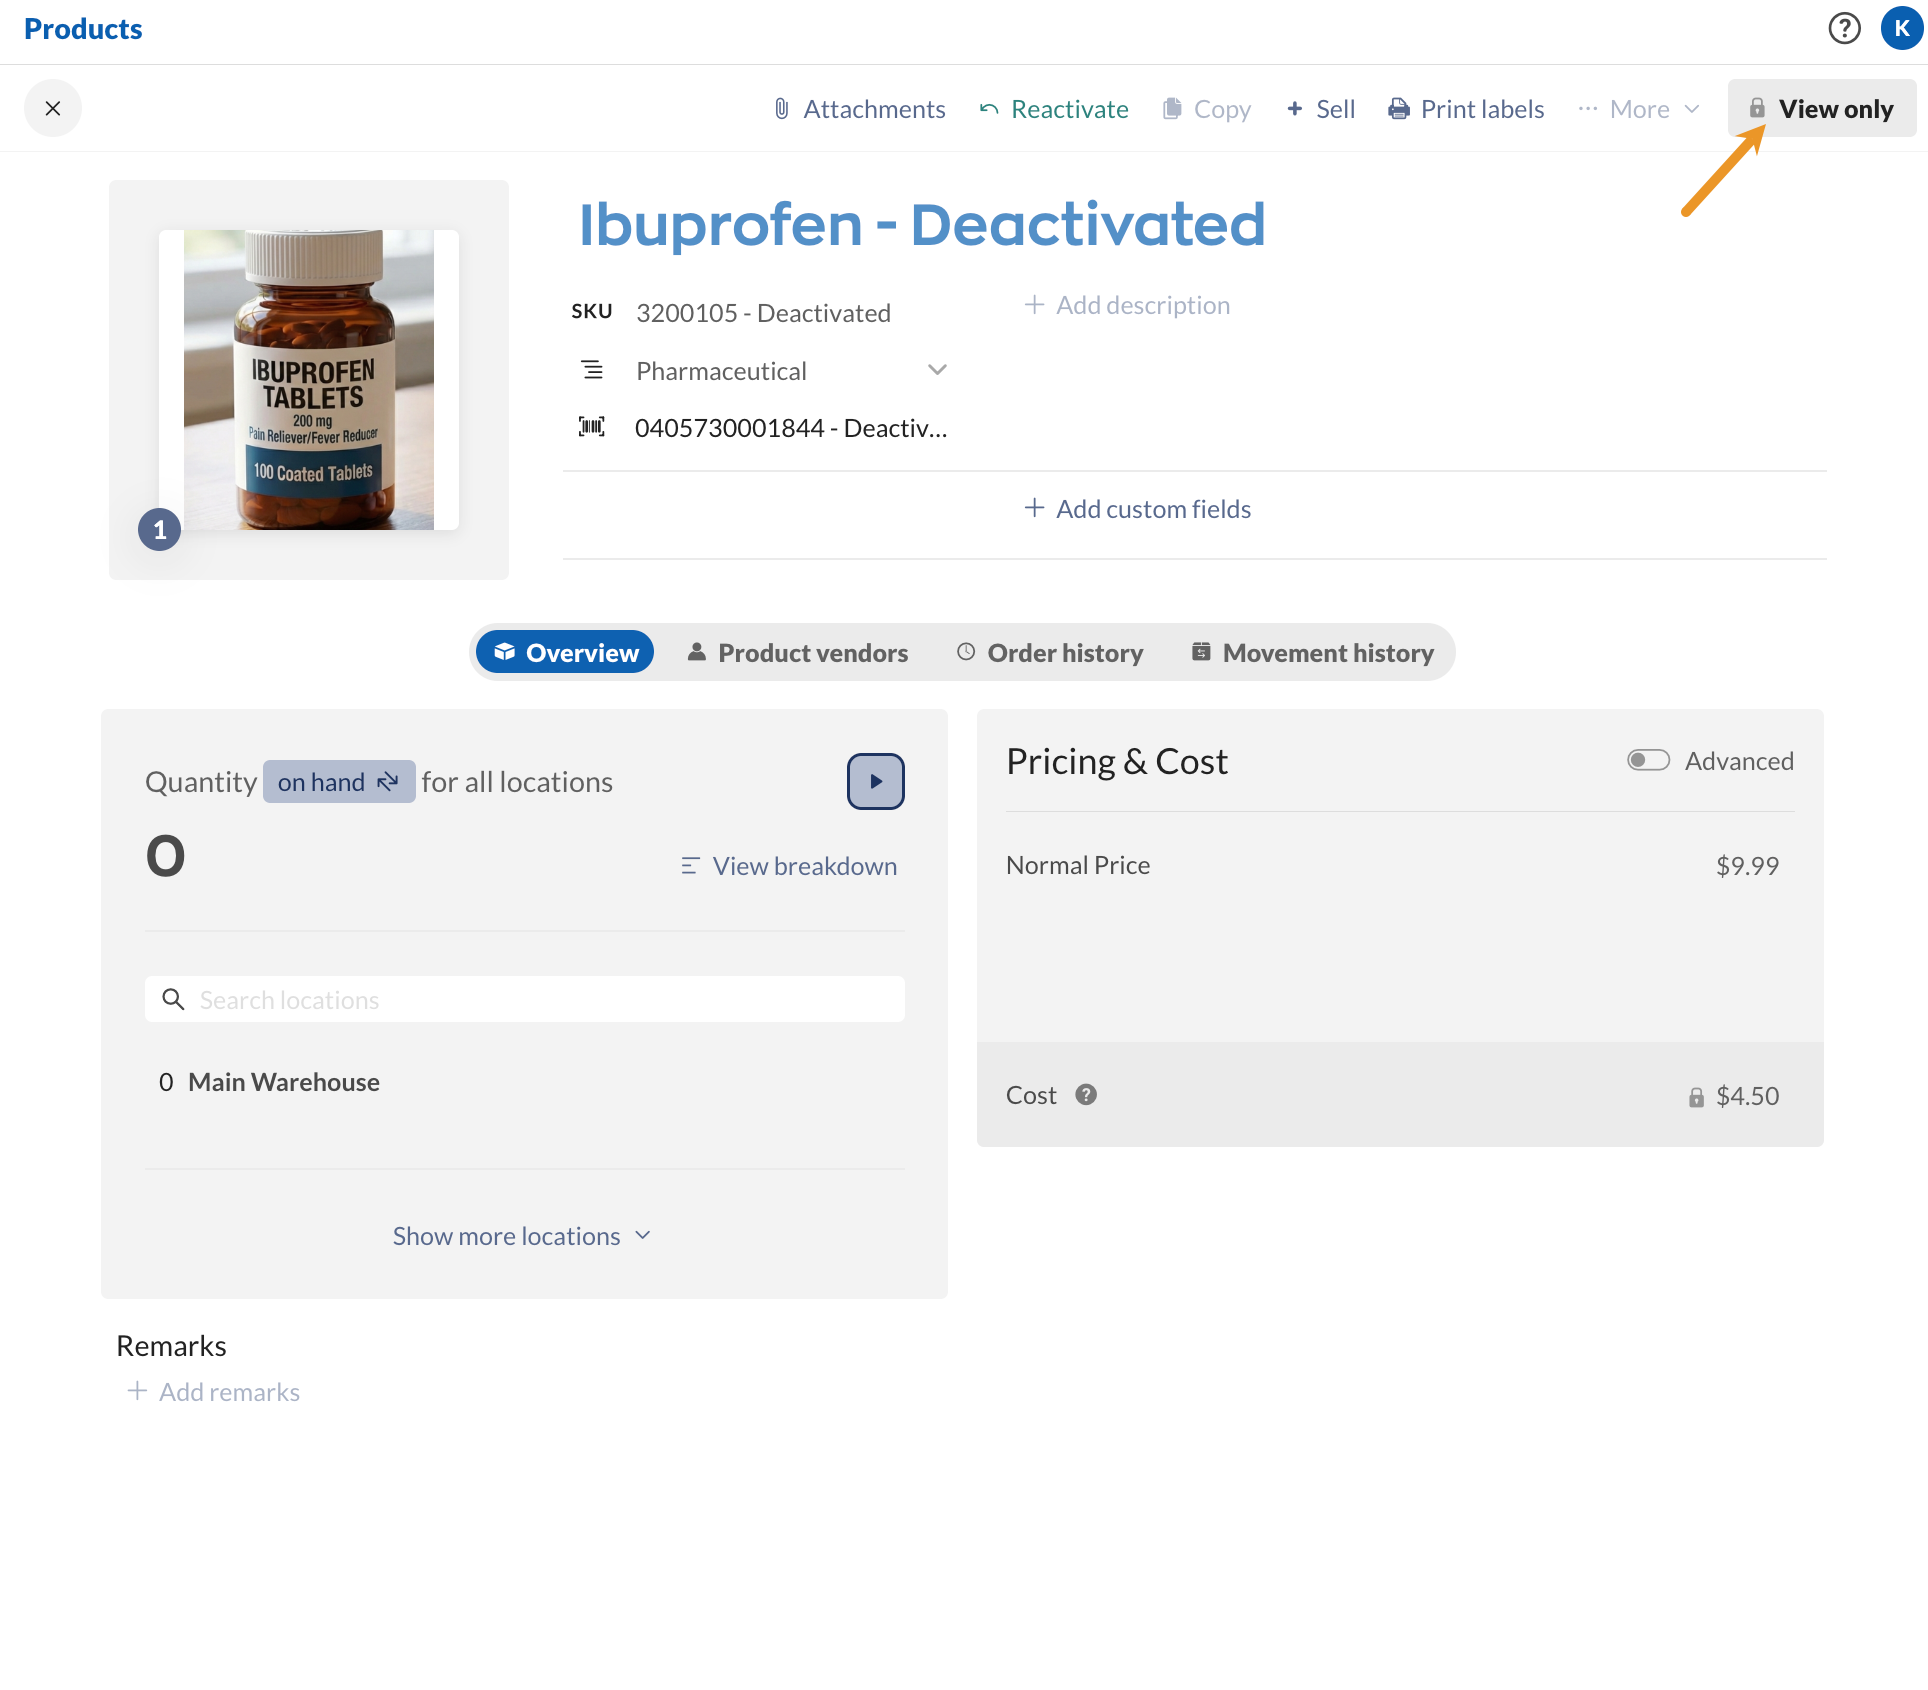1928x1690 pixels.
Task: Expand the Pharmaceutical category dropdown
Action: coord(936,370)
